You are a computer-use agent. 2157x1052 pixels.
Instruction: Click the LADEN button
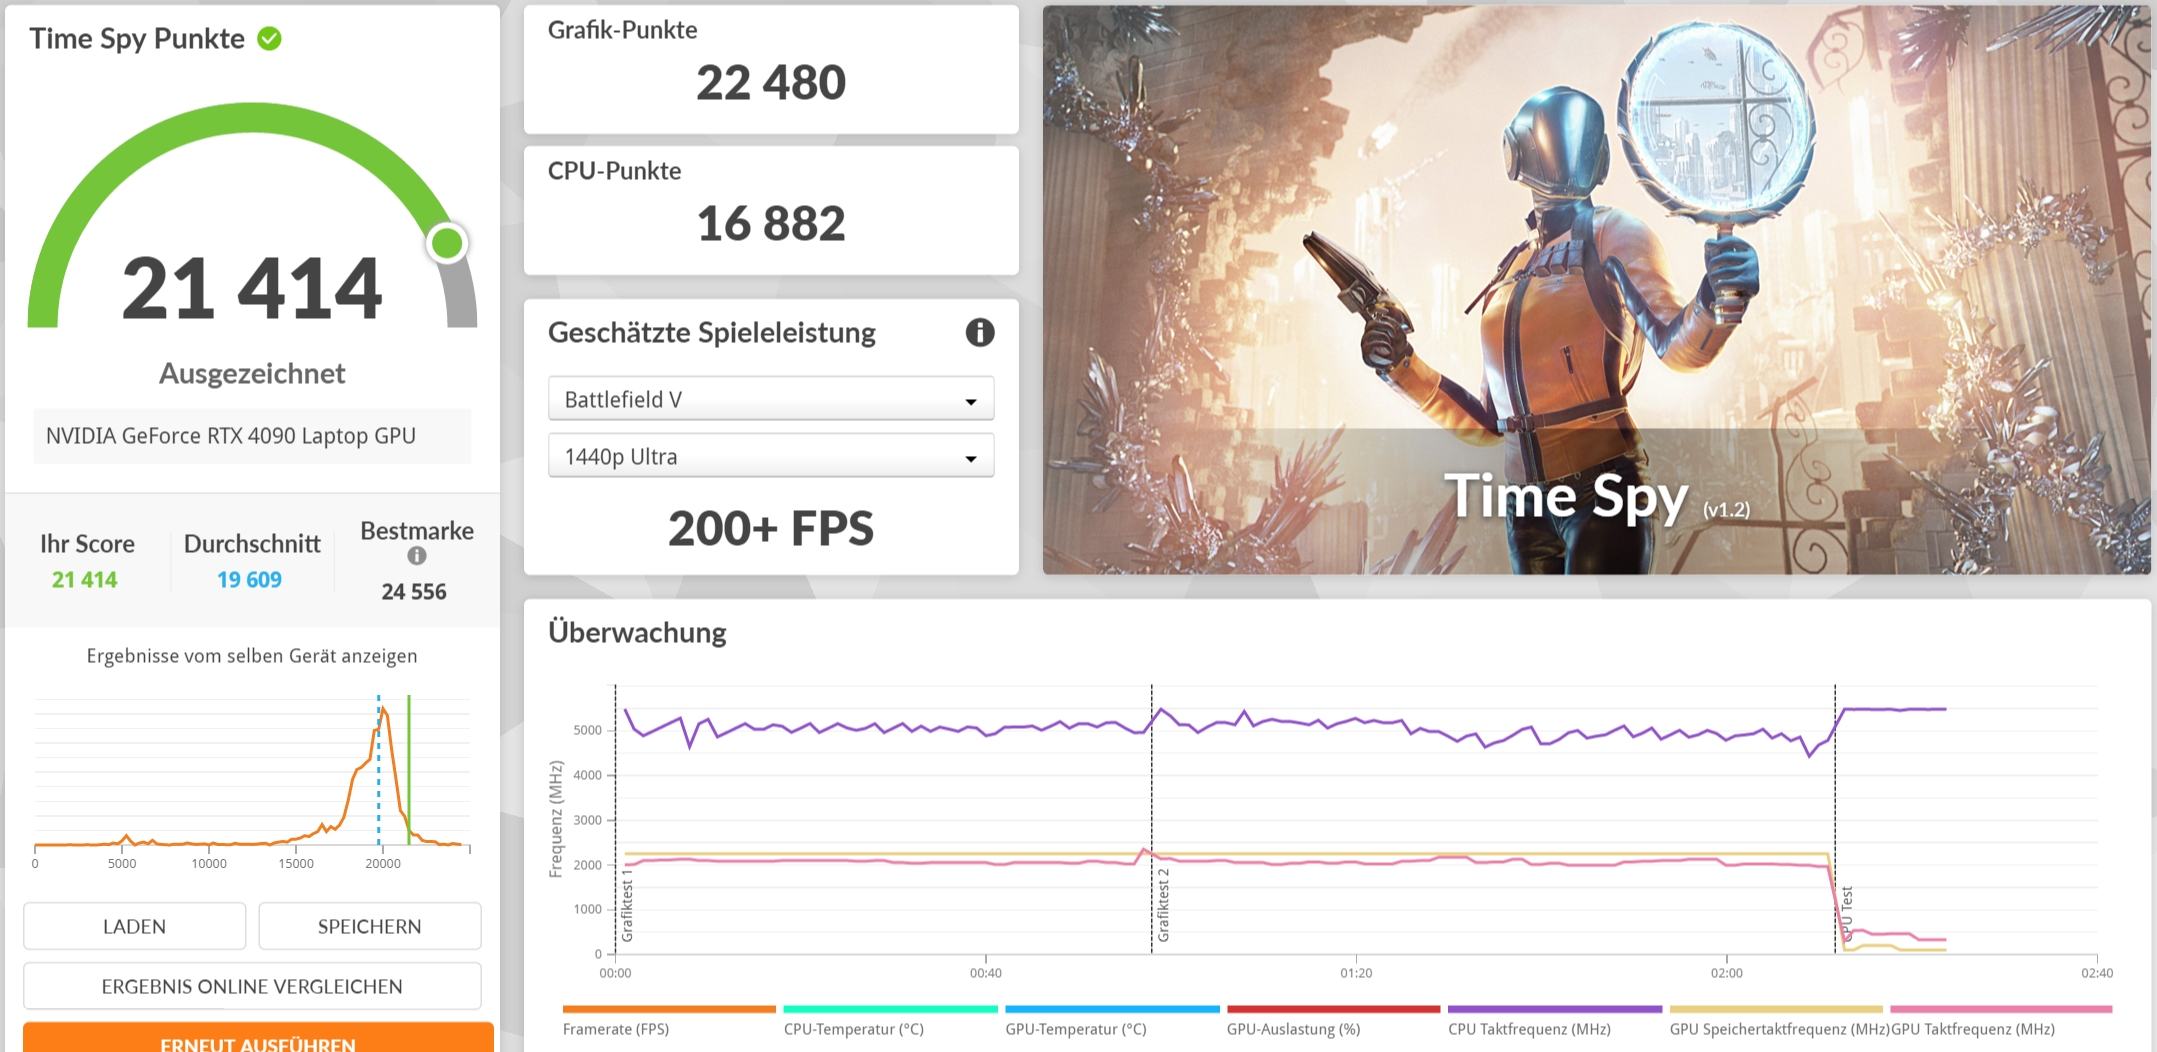click(134, 926)
